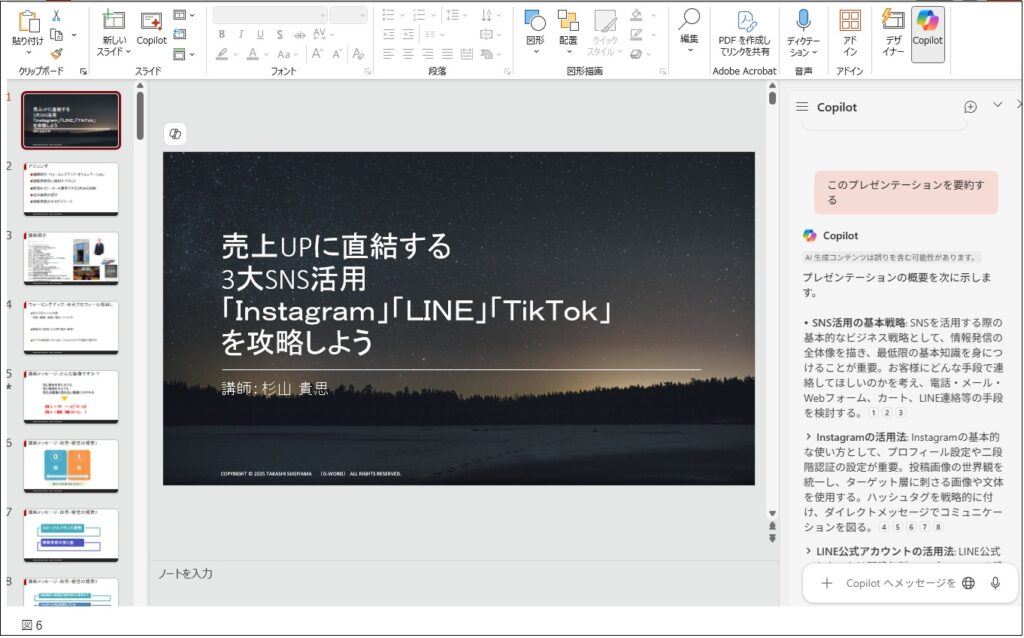
Task: Click the Add-ins (アドイン) icon
Action: click(850, 22)
